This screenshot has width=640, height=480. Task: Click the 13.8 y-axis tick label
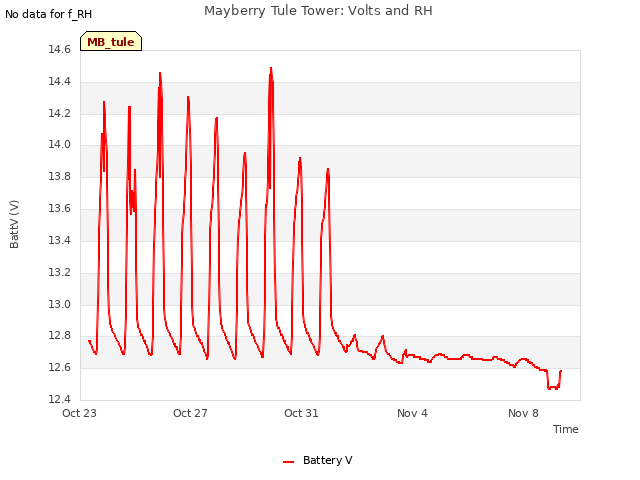[60, 177]
